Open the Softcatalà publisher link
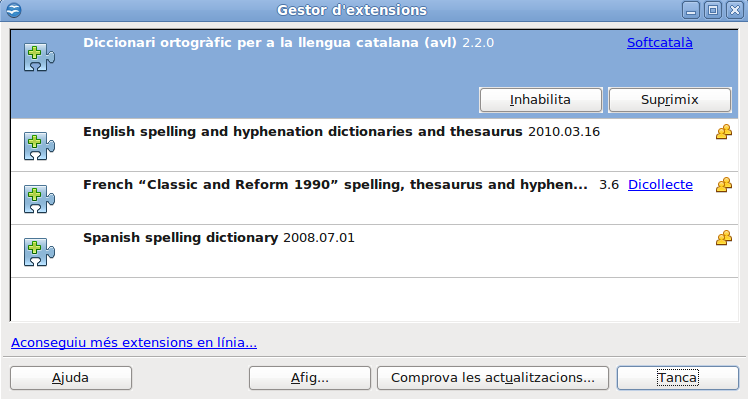Image resolution: width=748 pixels, height=399 pixels. tap(660, 42)
